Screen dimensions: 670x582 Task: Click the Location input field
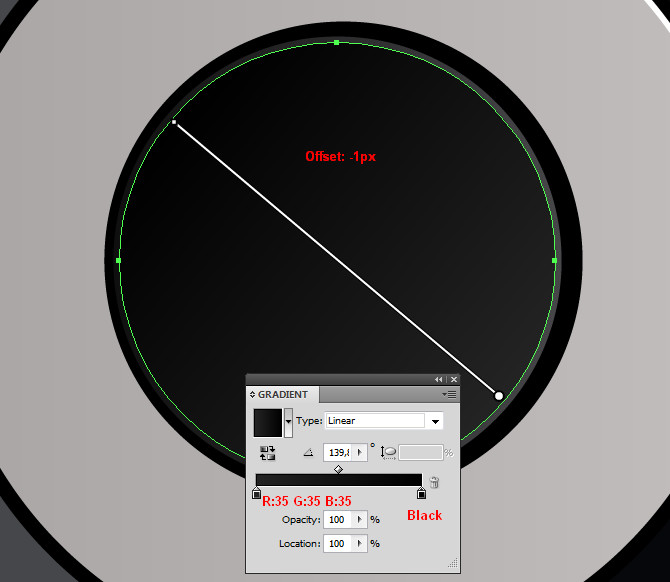(x=338, y=544)
